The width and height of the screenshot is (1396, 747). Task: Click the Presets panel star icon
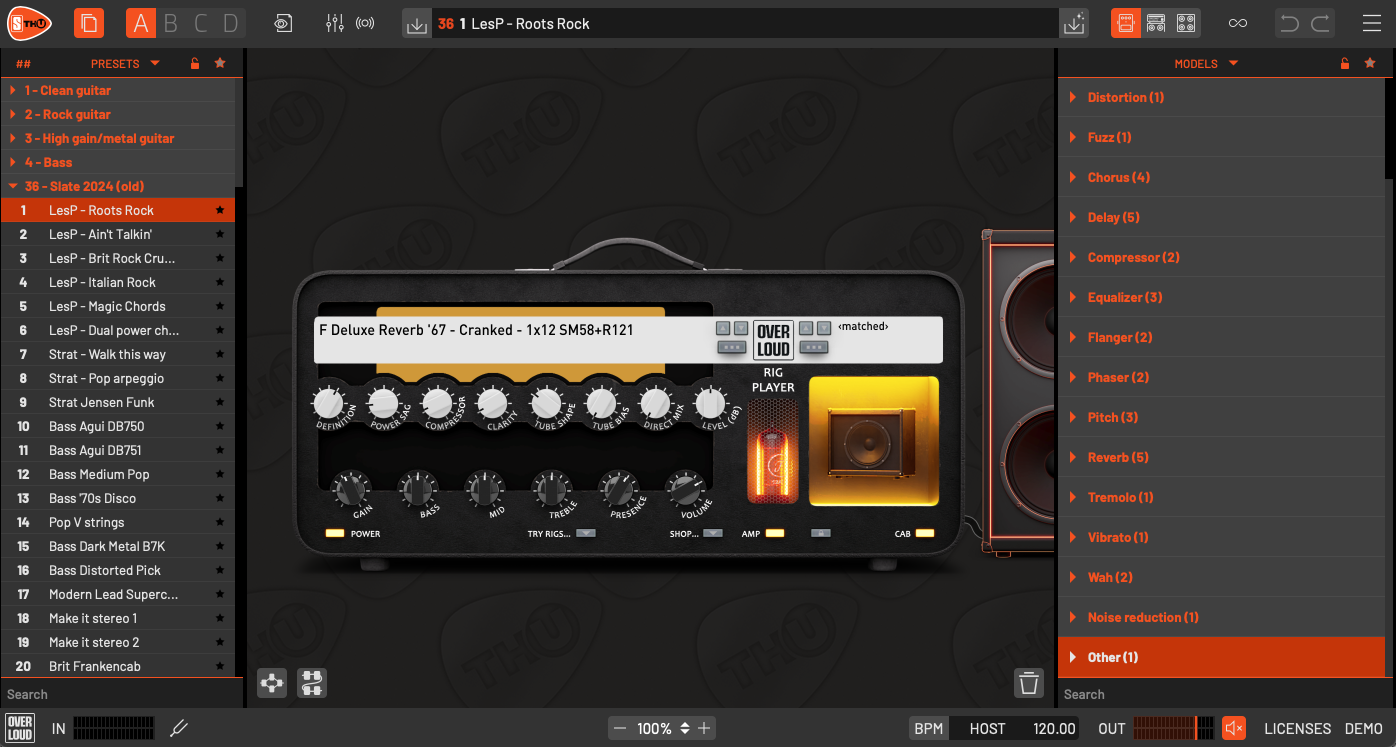click(x=220, y=63)
